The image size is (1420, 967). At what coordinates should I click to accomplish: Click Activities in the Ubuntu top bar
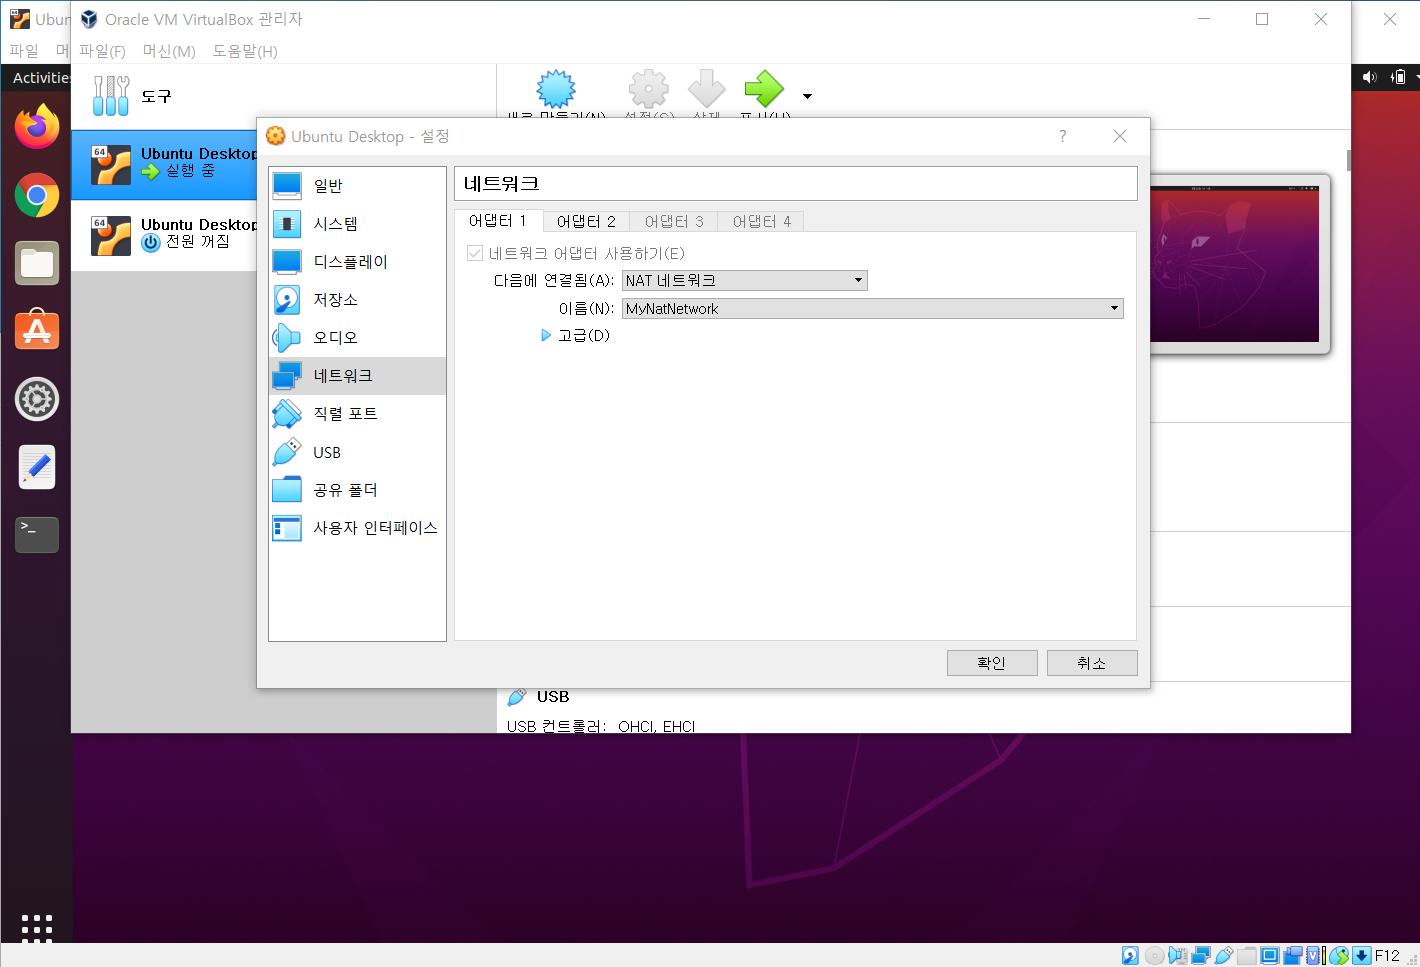(41, 78)
